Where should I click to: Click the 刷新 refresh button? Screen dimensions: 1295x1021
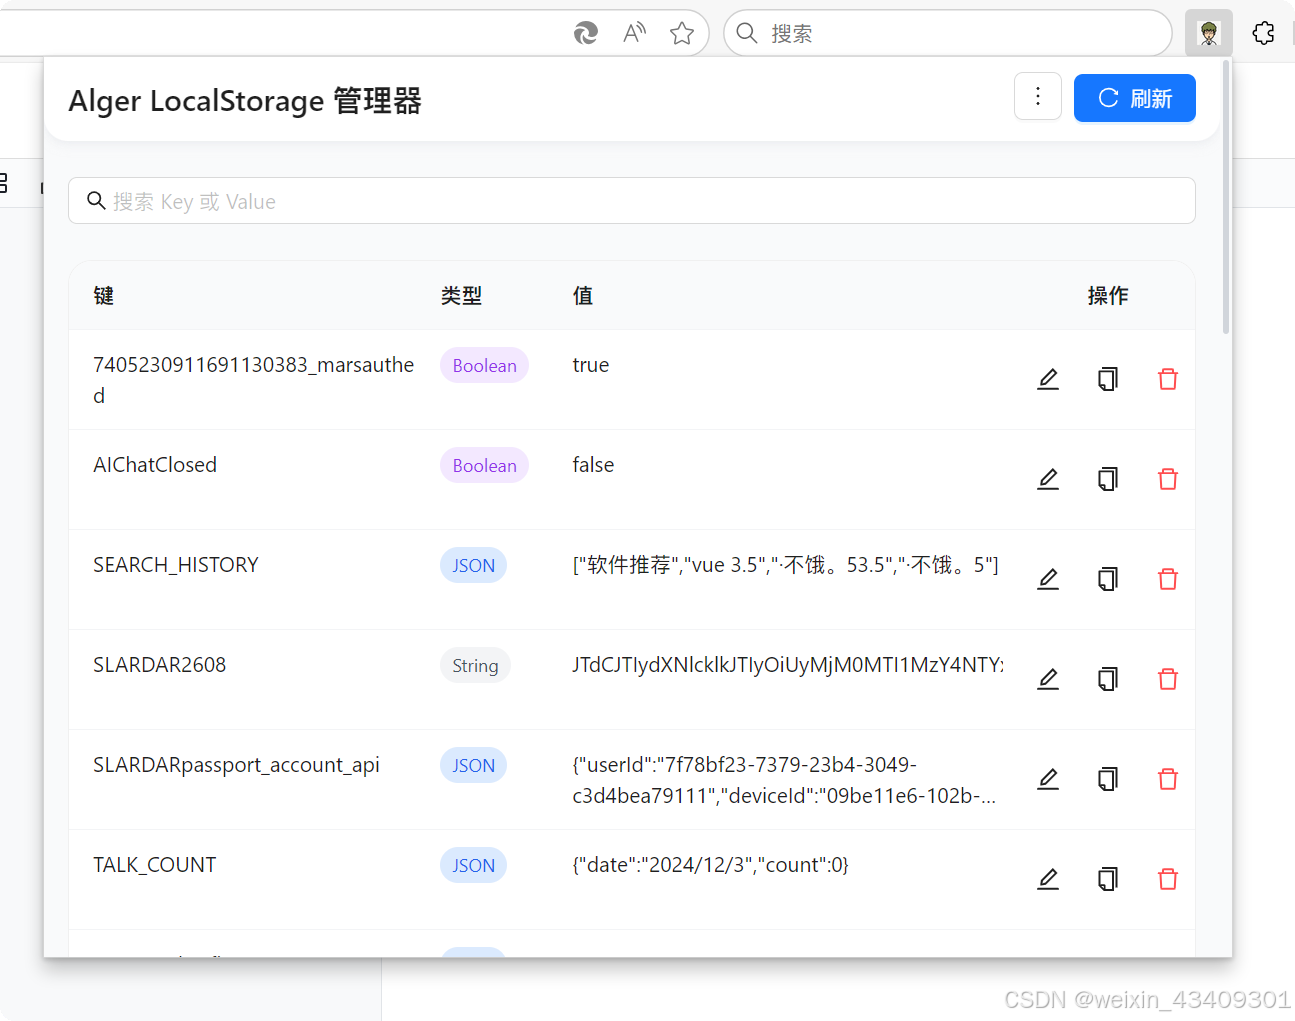coord(1134,98)
